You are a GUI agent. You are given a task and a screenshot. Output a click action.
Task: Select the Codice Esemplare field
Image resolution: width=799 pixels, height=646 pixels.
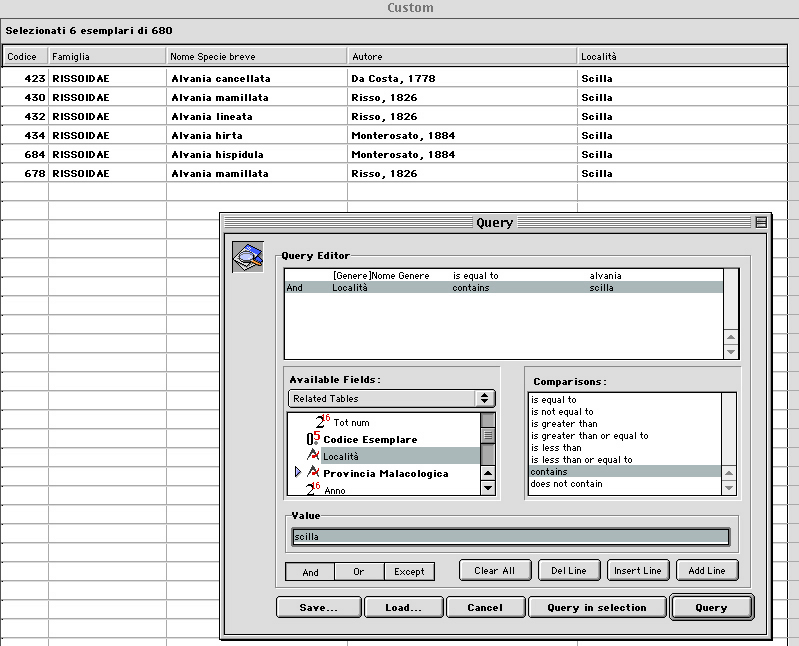point(370,439)
